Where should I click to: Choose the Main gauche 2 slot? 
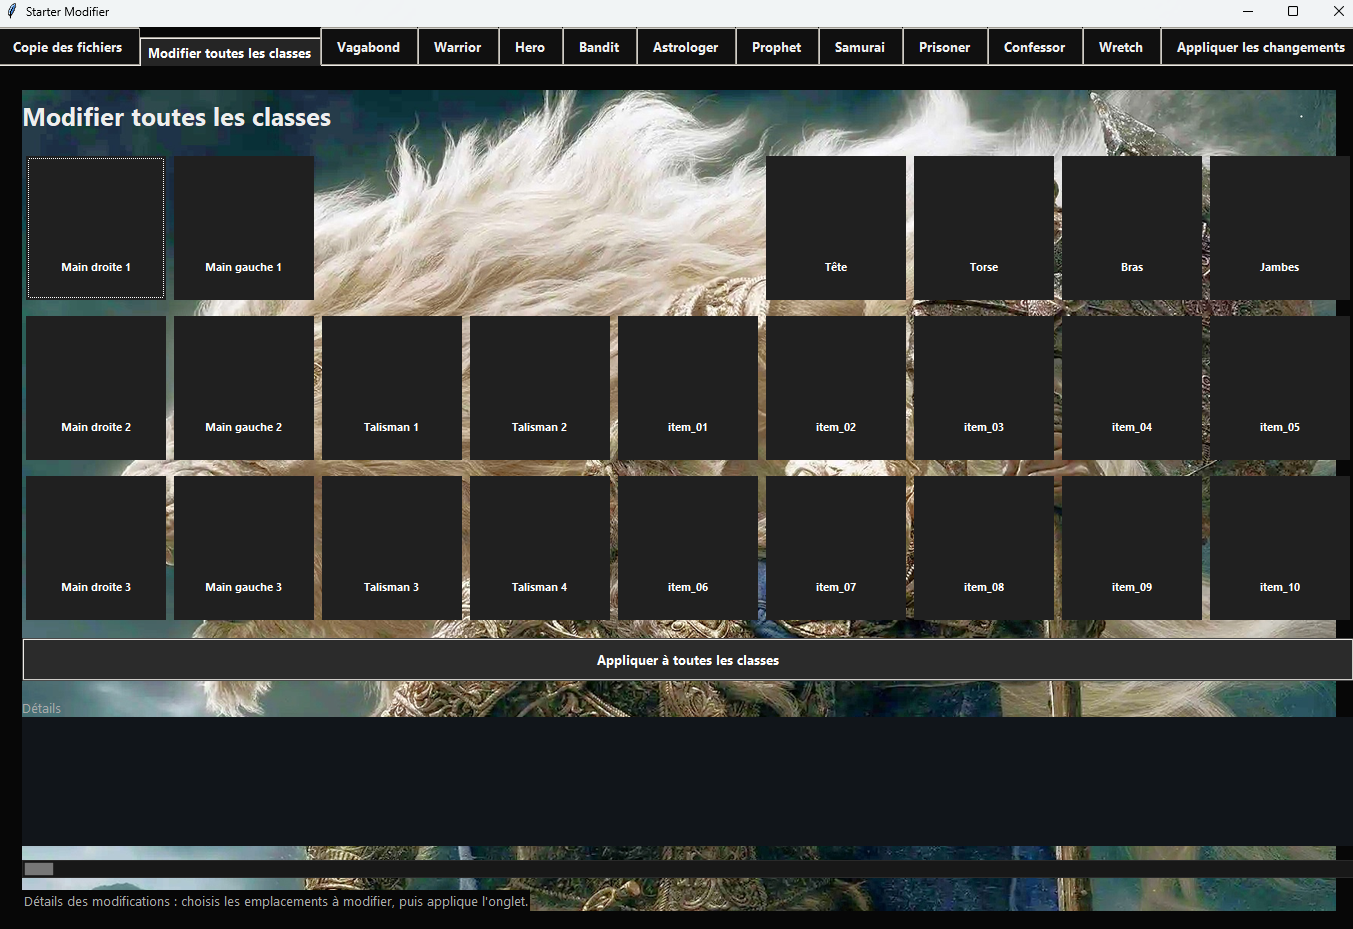pos(244,388)
